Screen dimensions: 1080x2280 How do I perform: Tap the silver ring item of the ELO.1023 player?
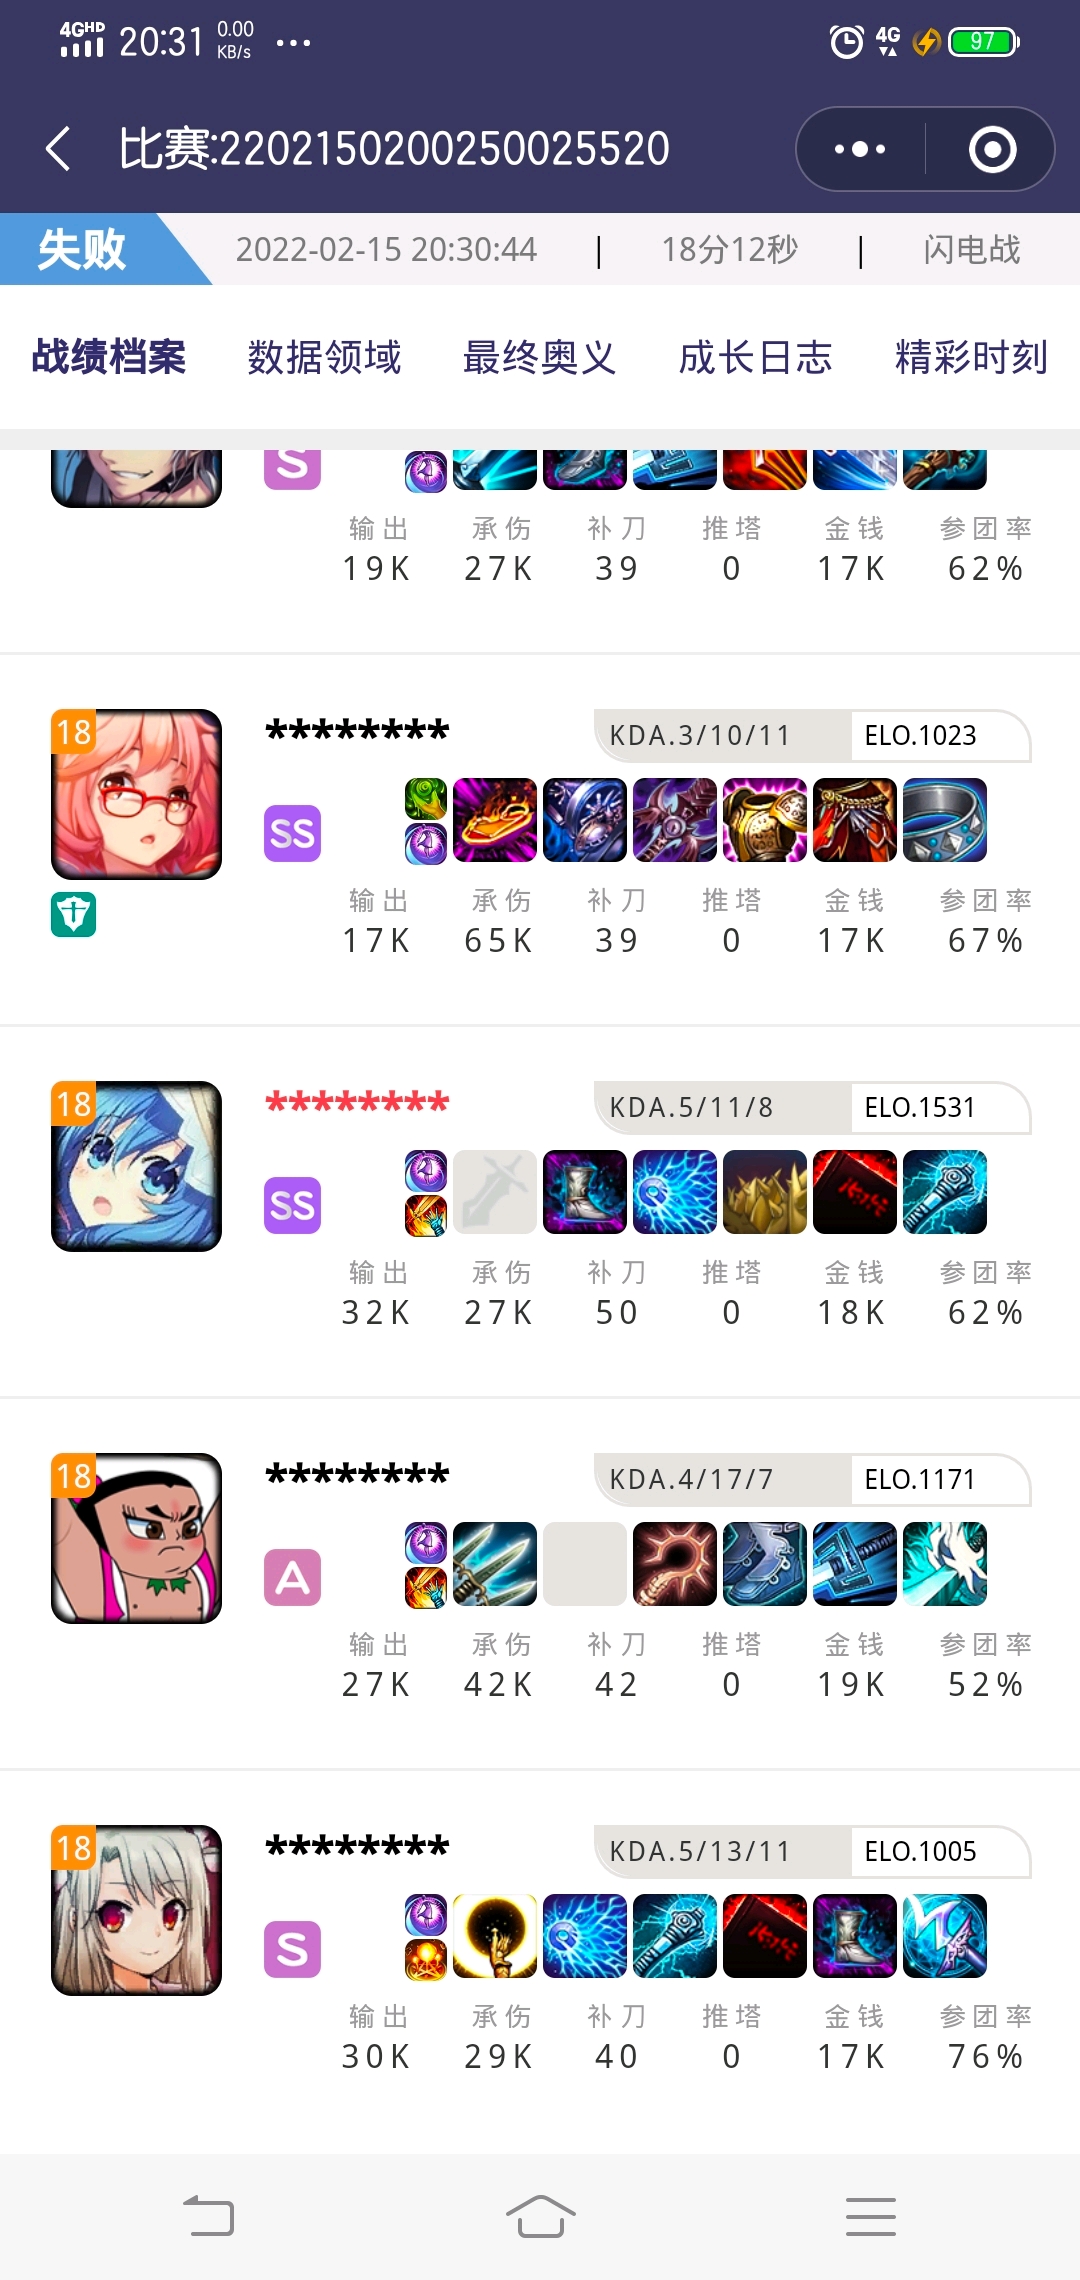point(945,820)
